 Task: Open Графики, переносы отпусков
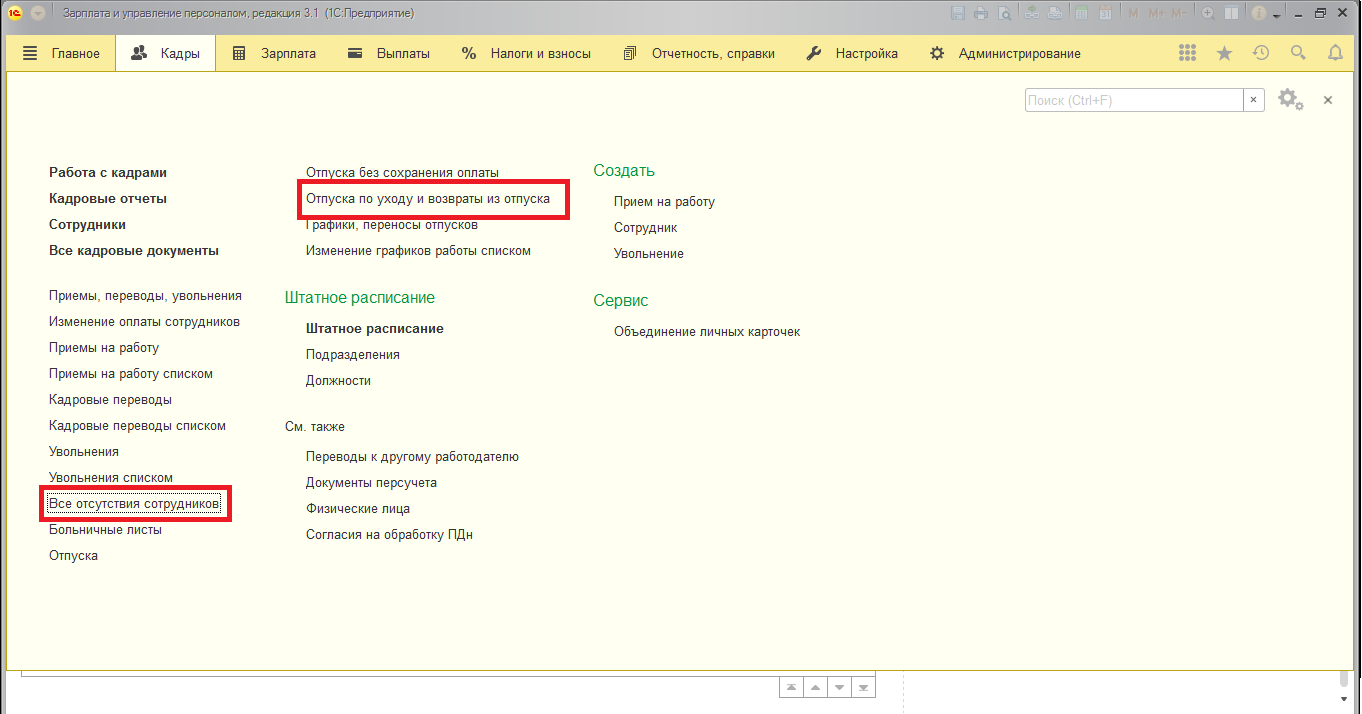[x=392, y=224]
